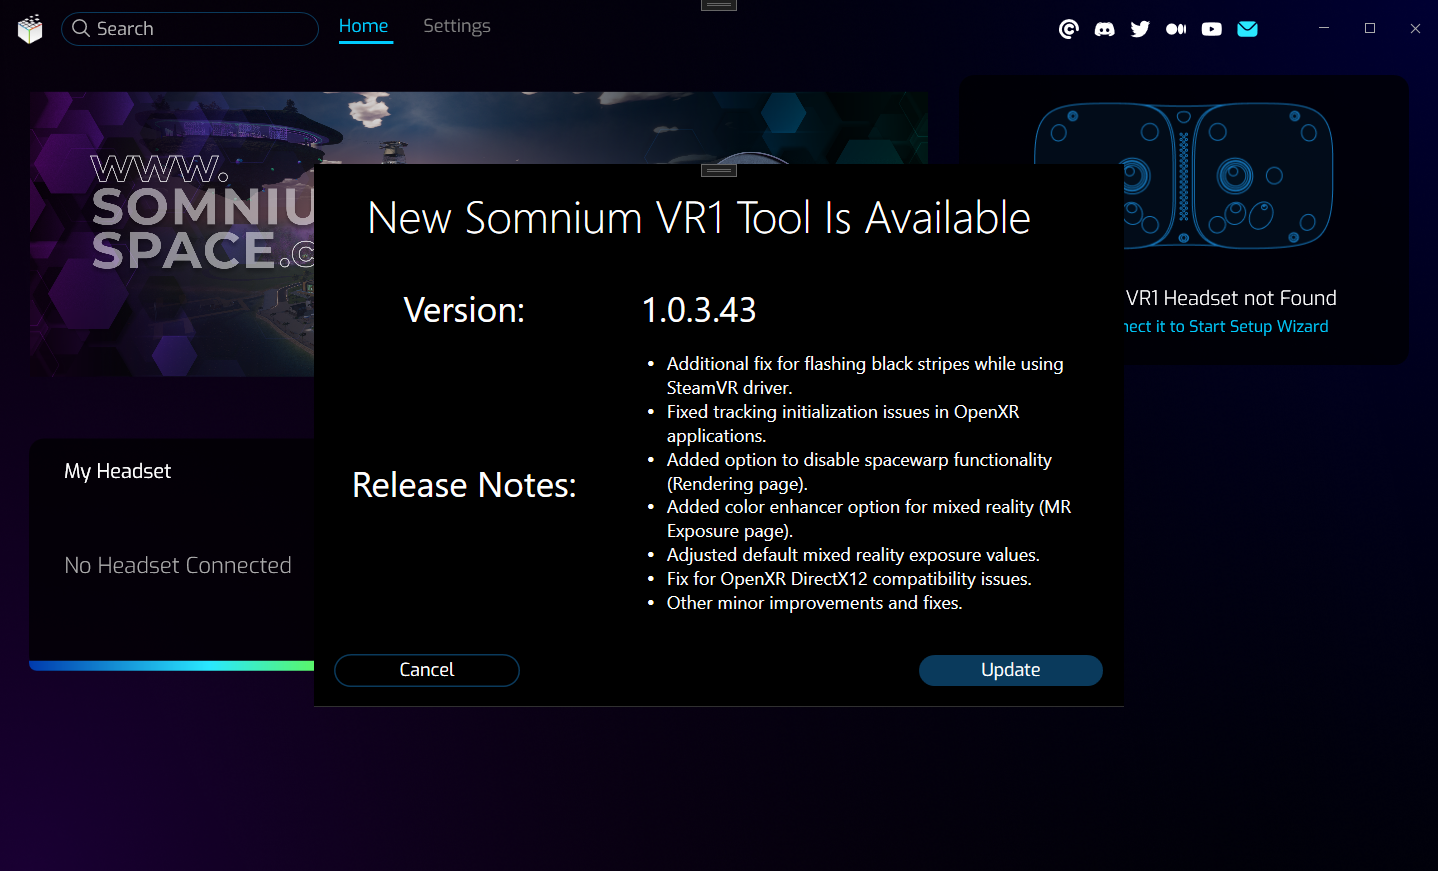Click the magnifier icon in search box
The image size is (1438, 871).
pos(81,28)
